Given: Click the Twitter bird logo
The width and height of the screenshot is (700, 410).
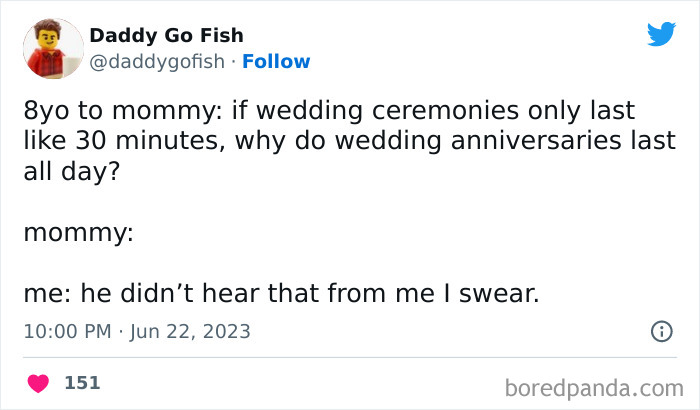Looking at the screenshot, I should click(x=661, y=35).
